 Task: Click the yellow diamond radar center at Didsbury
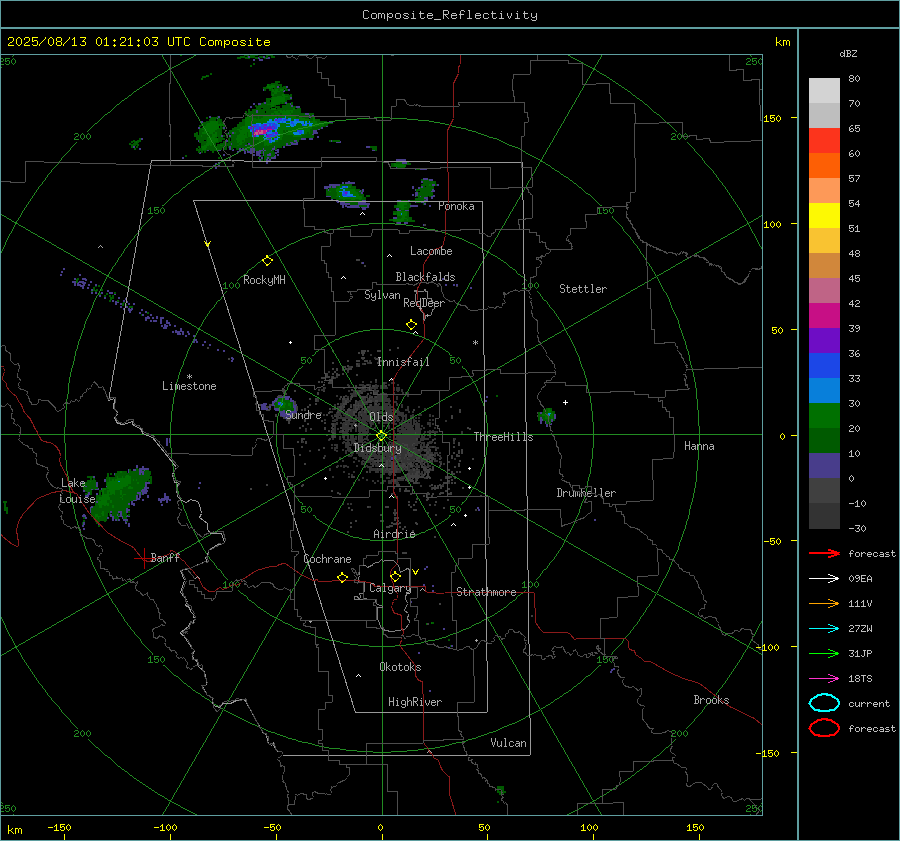(382, 435)
